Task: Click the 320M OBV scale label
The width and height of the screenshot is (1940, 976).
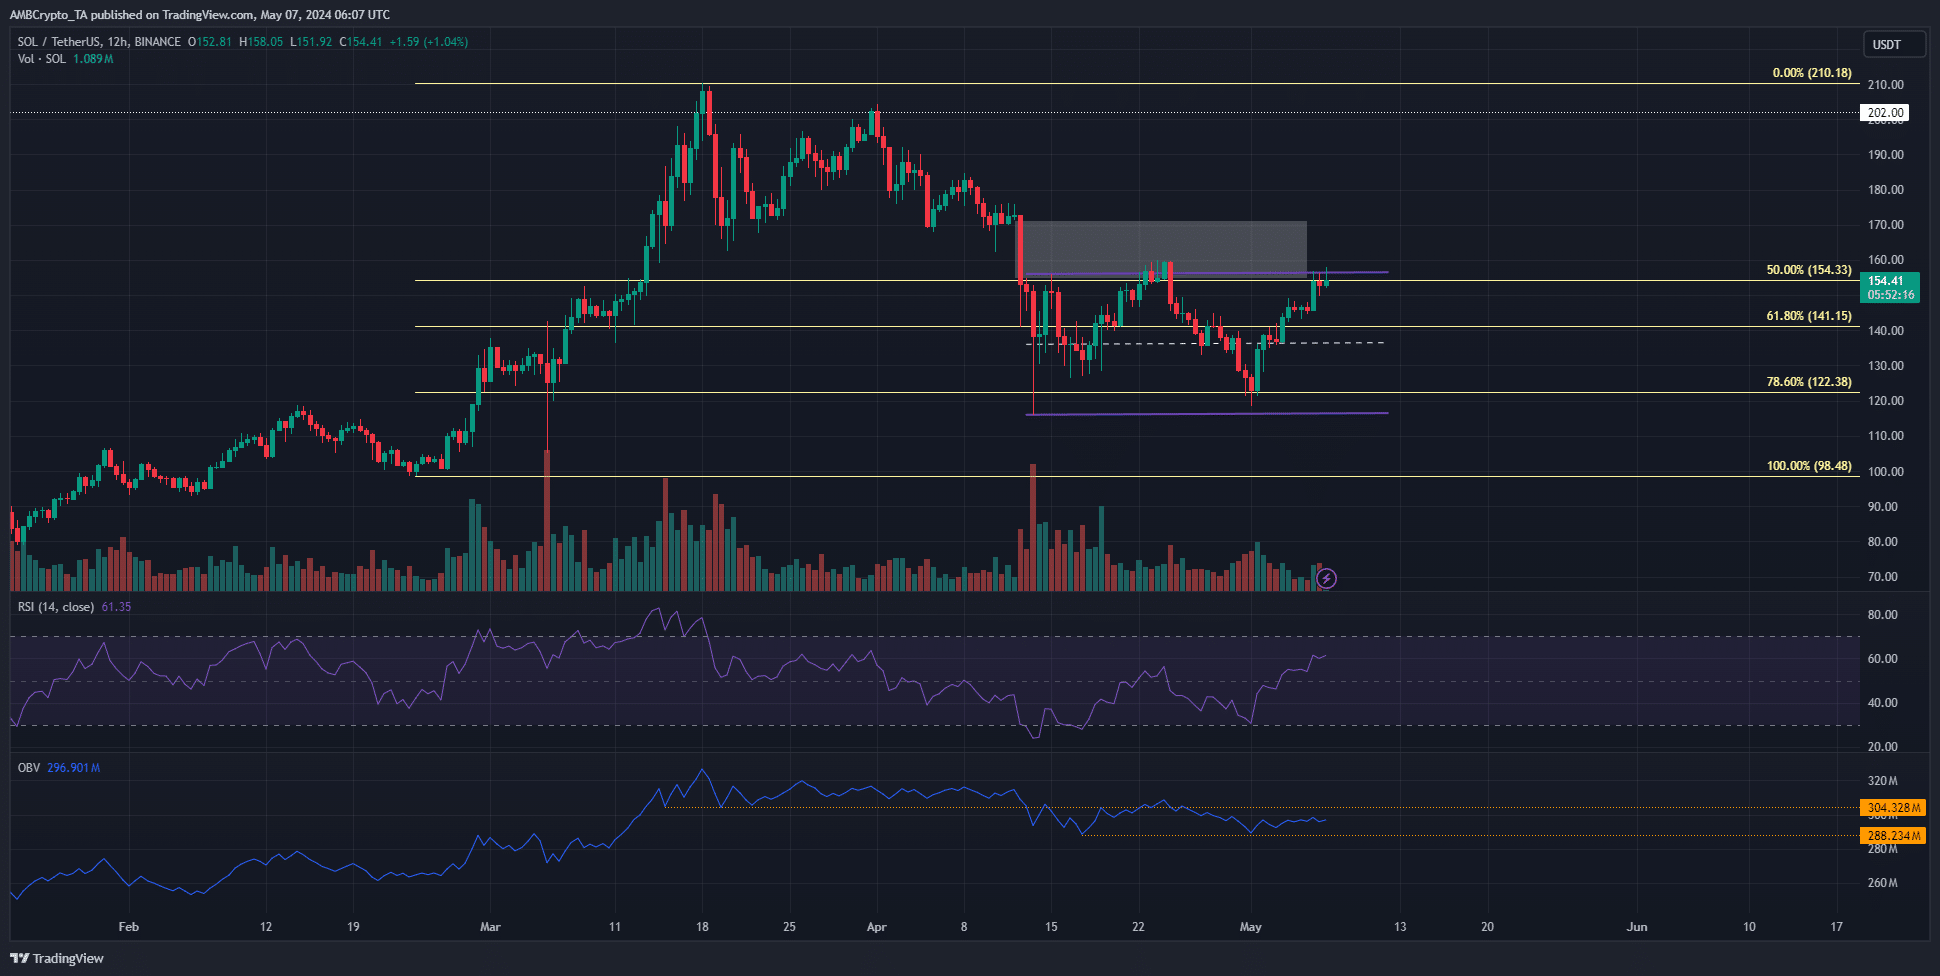Action: (1883, 781)
